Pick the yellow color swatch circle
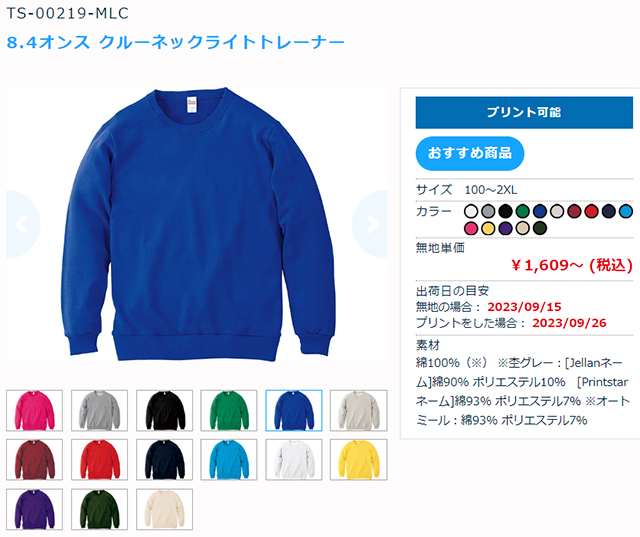This screenshot has height=537, width=640. click(x=488, y=228)
